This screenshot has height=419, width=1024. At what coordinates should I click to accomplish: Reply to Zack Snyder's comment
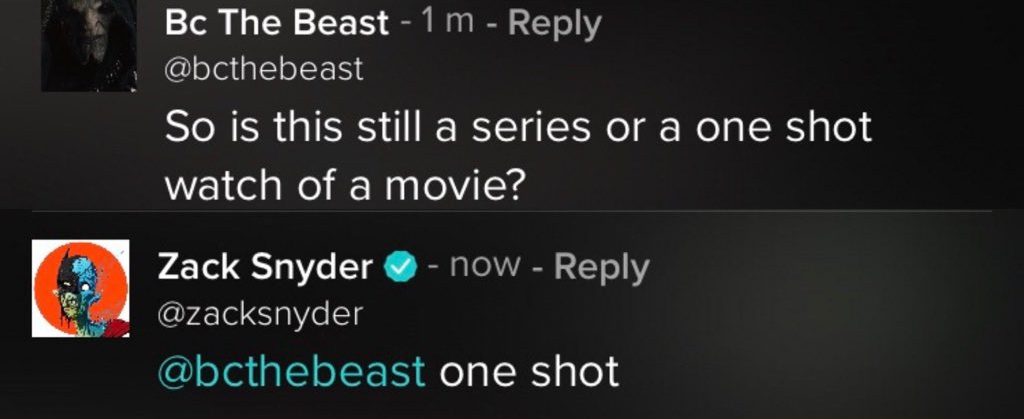pyautogui.click(x=601, y=268)
